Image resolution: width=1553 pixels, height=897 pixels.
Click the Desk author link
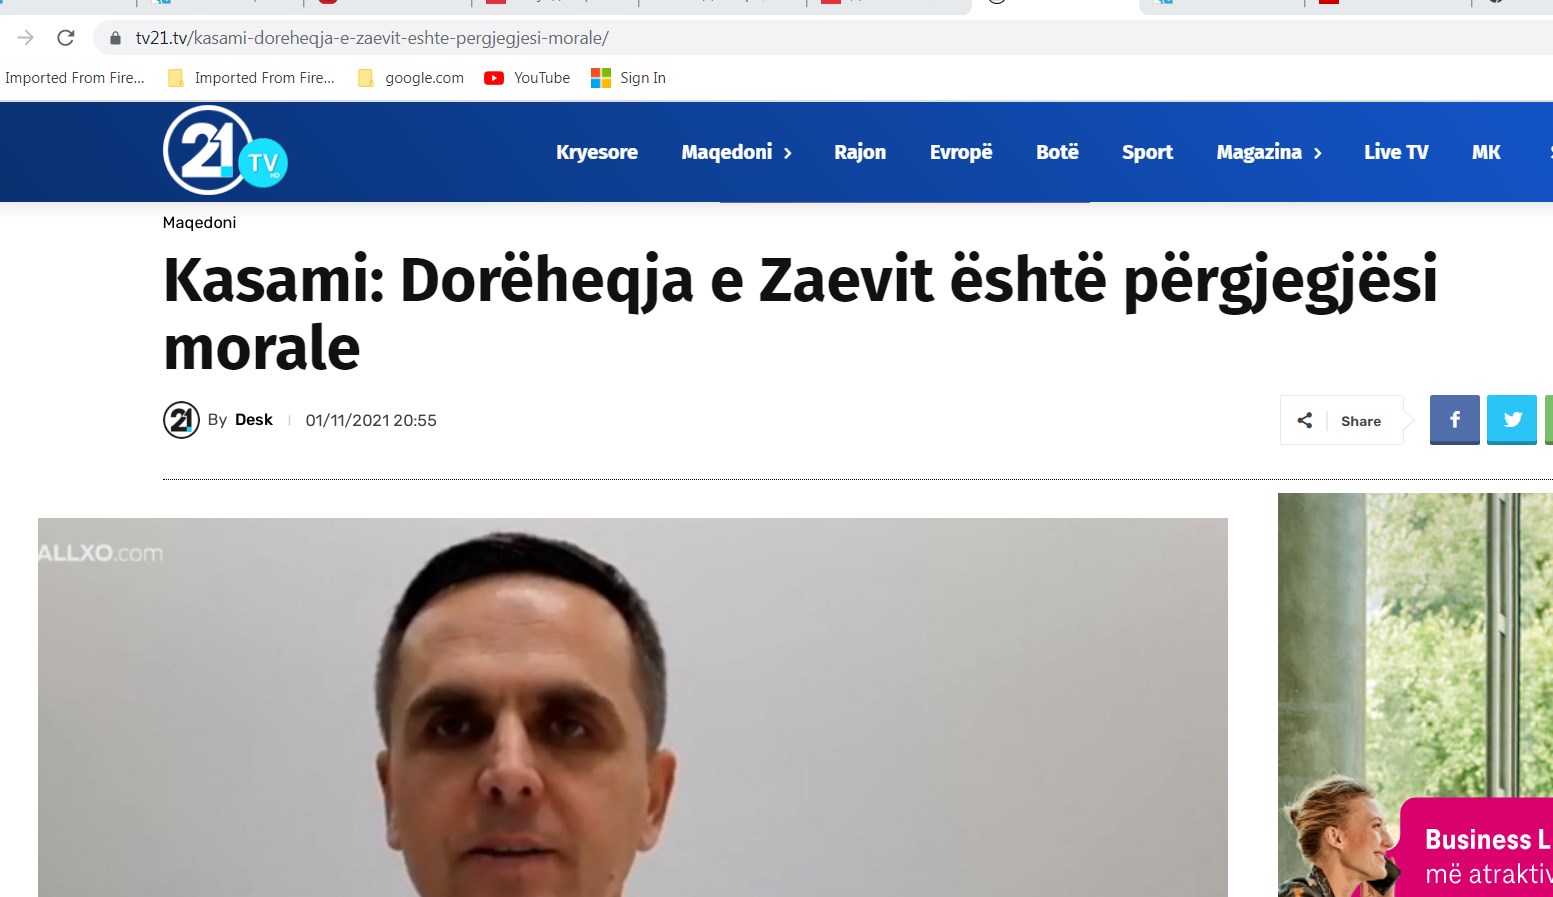click(254, 420)
